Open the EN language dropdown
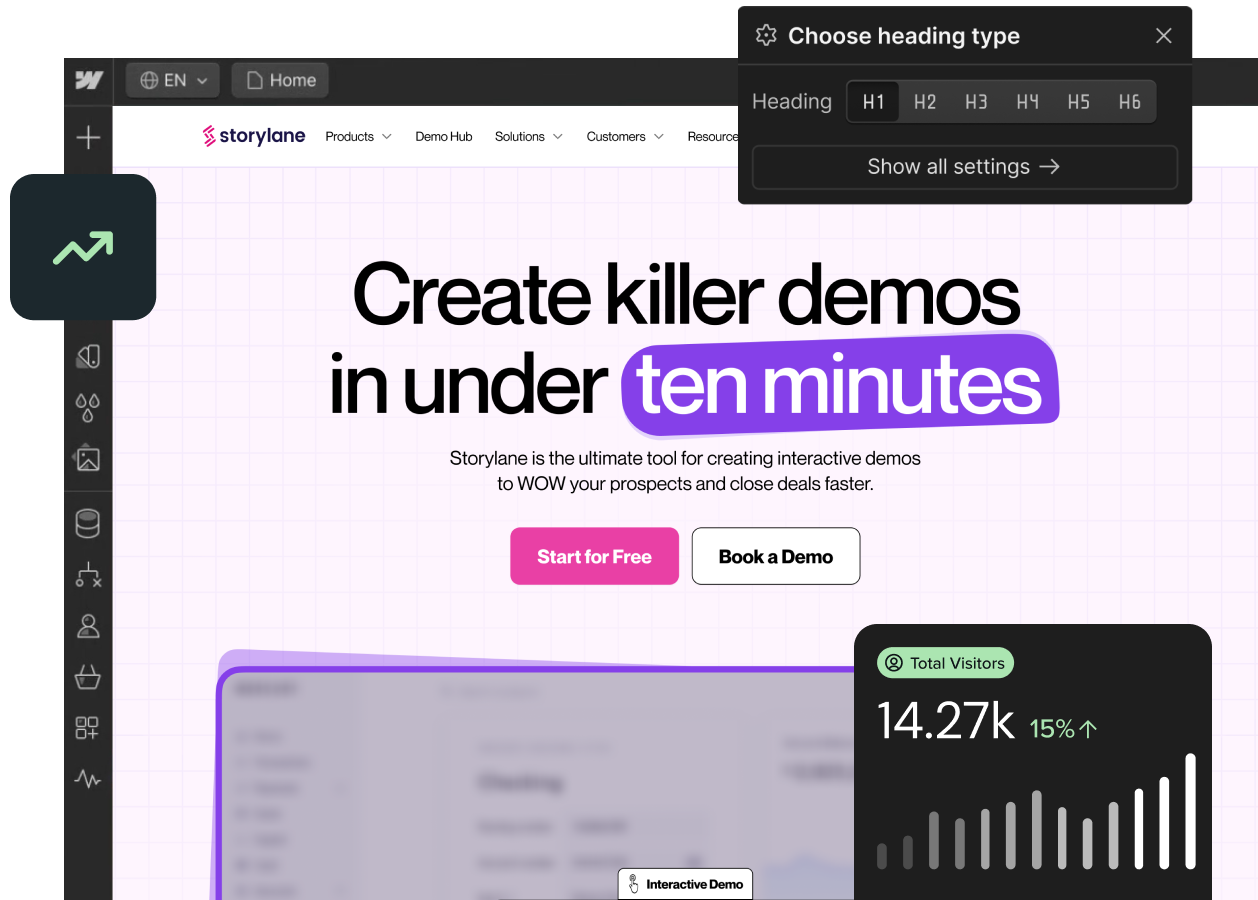 (x=173, y=81)
